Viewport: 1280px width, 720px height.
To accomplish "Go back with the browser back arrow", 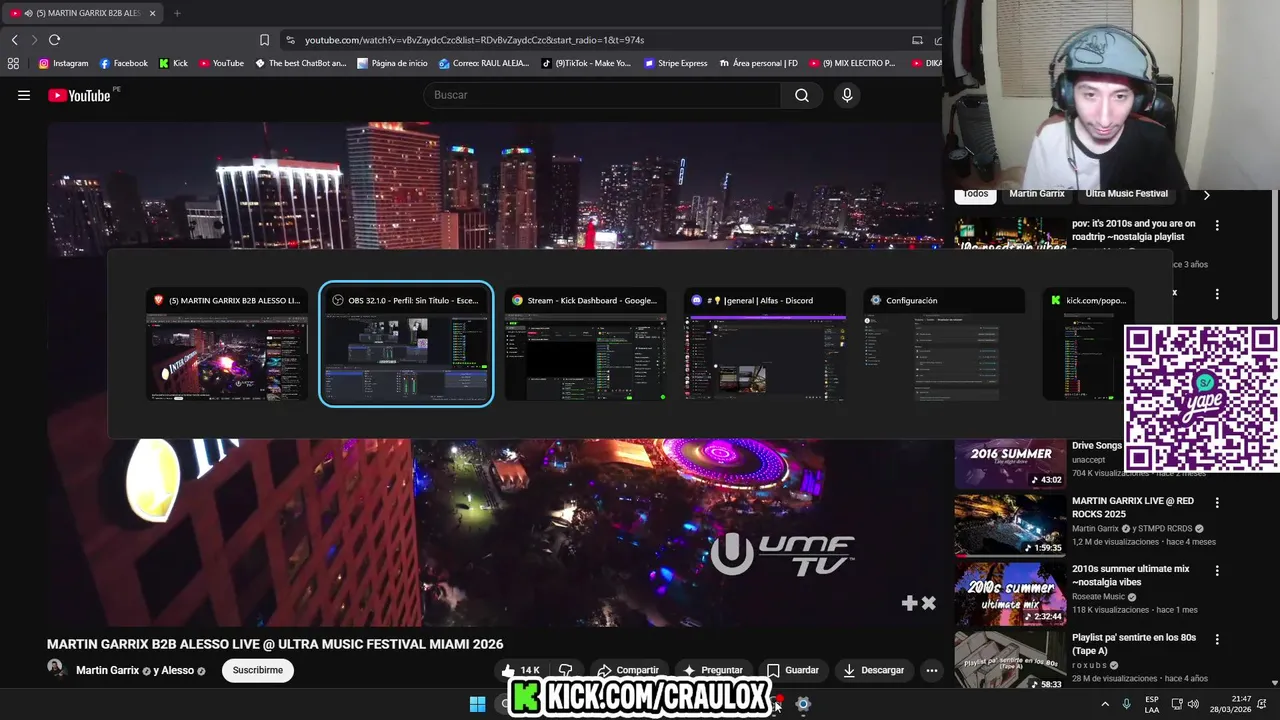I will coord(15,40).
